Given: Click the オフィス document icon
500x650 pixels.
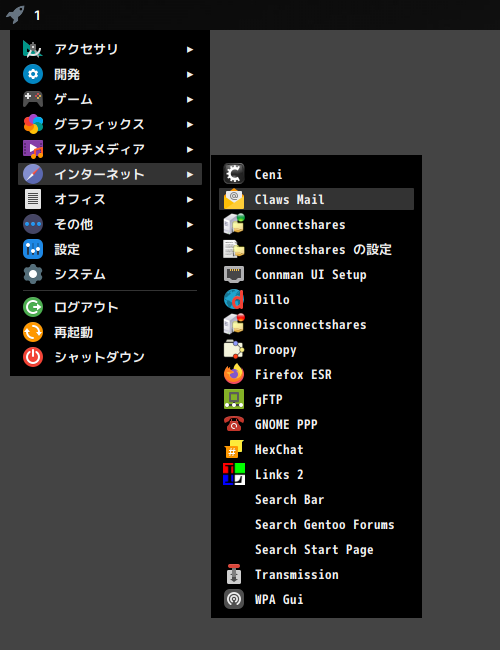Looking at the screenshot, I should [x=33, y=199].
